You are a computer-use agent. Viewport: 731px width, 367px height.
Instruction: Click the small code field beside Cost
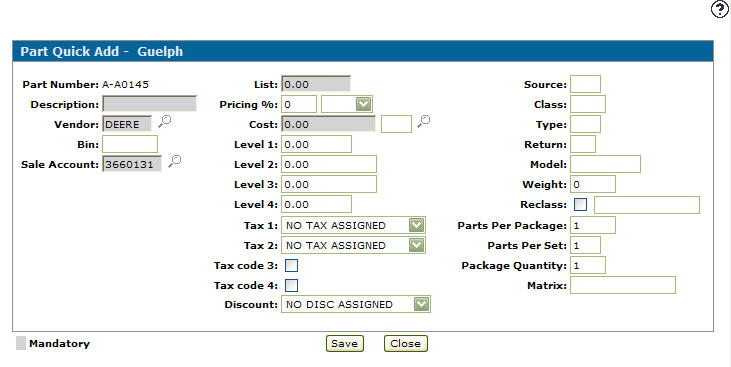click(396, 124)
